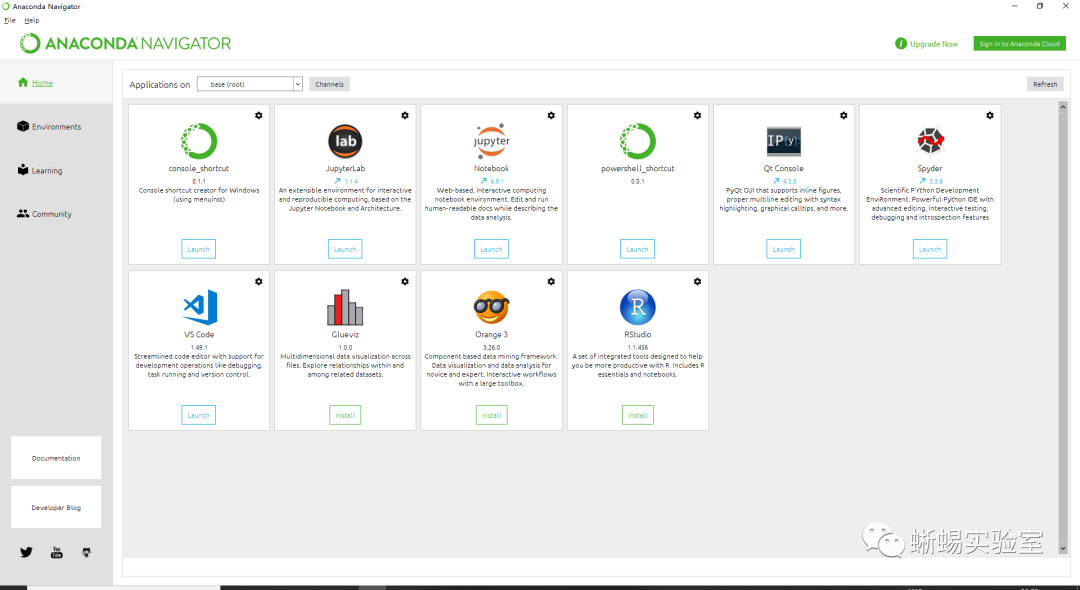The height and width of the screenshot is (590, 1080).
Task: Open the Qt Console gear options
Action: (x=844, y=116)
